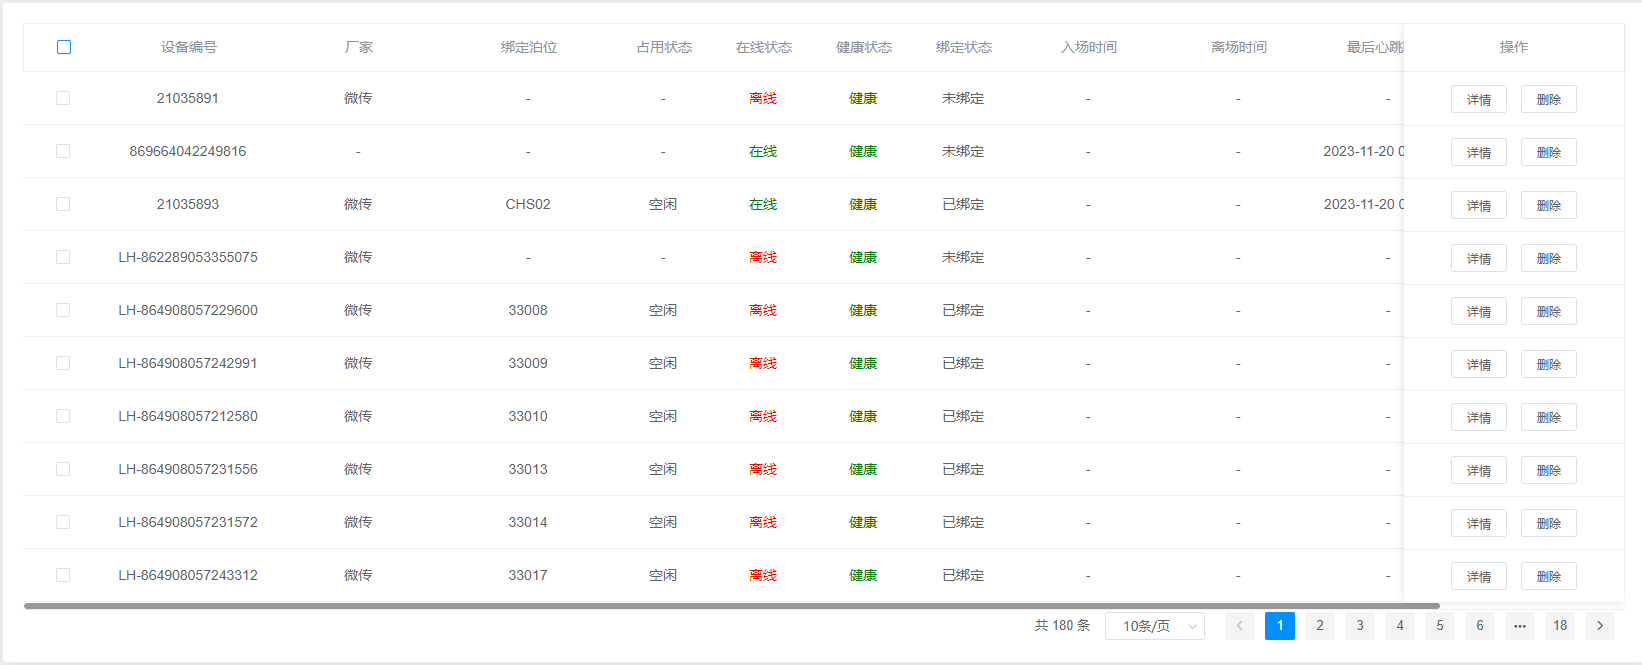Switch to page 5

tap(1439, 626)
